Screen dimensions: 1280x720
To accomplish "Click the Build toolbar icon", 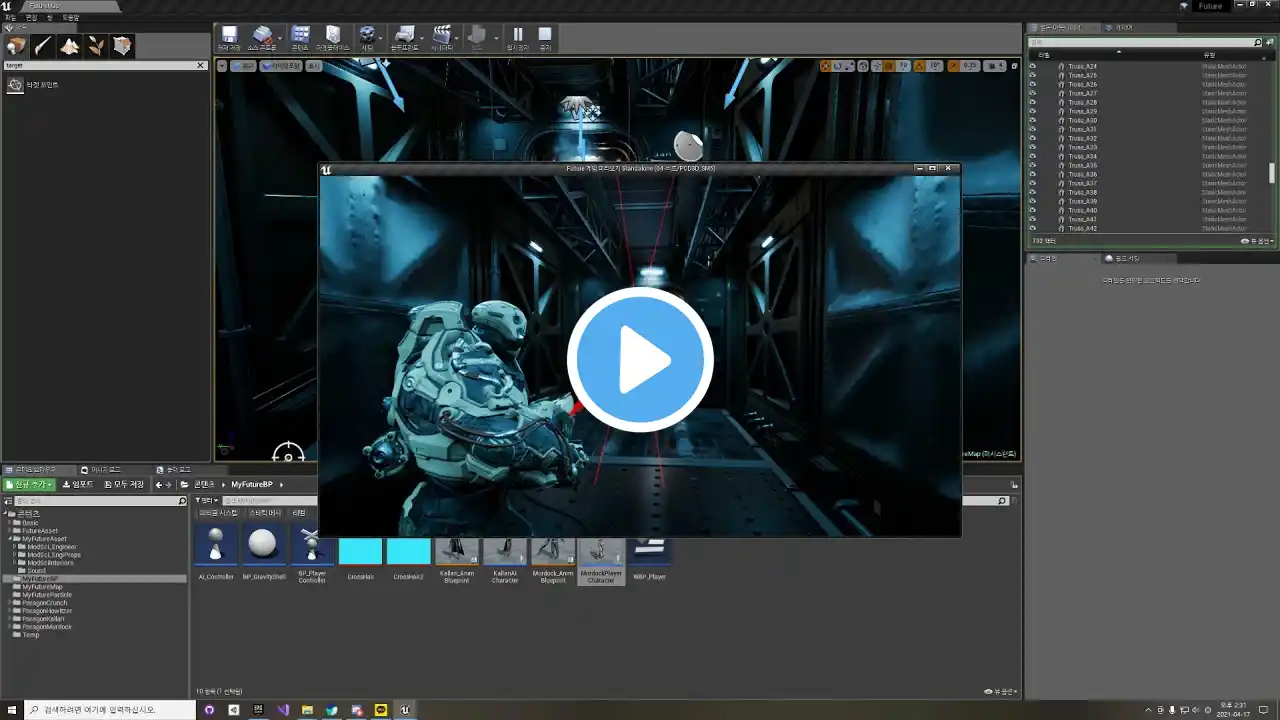I will coord(477,38).
